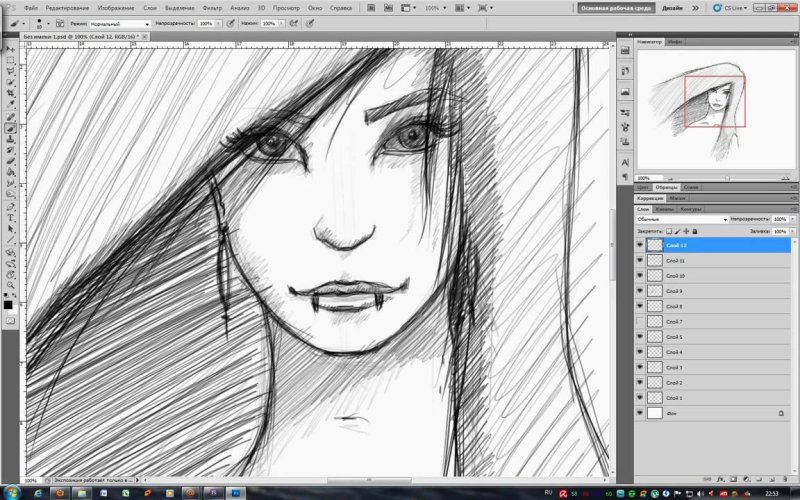The height and width of the screenshot is (500, 800).
Task: Click the Windows Start button
Action: [x=12, y=492]
